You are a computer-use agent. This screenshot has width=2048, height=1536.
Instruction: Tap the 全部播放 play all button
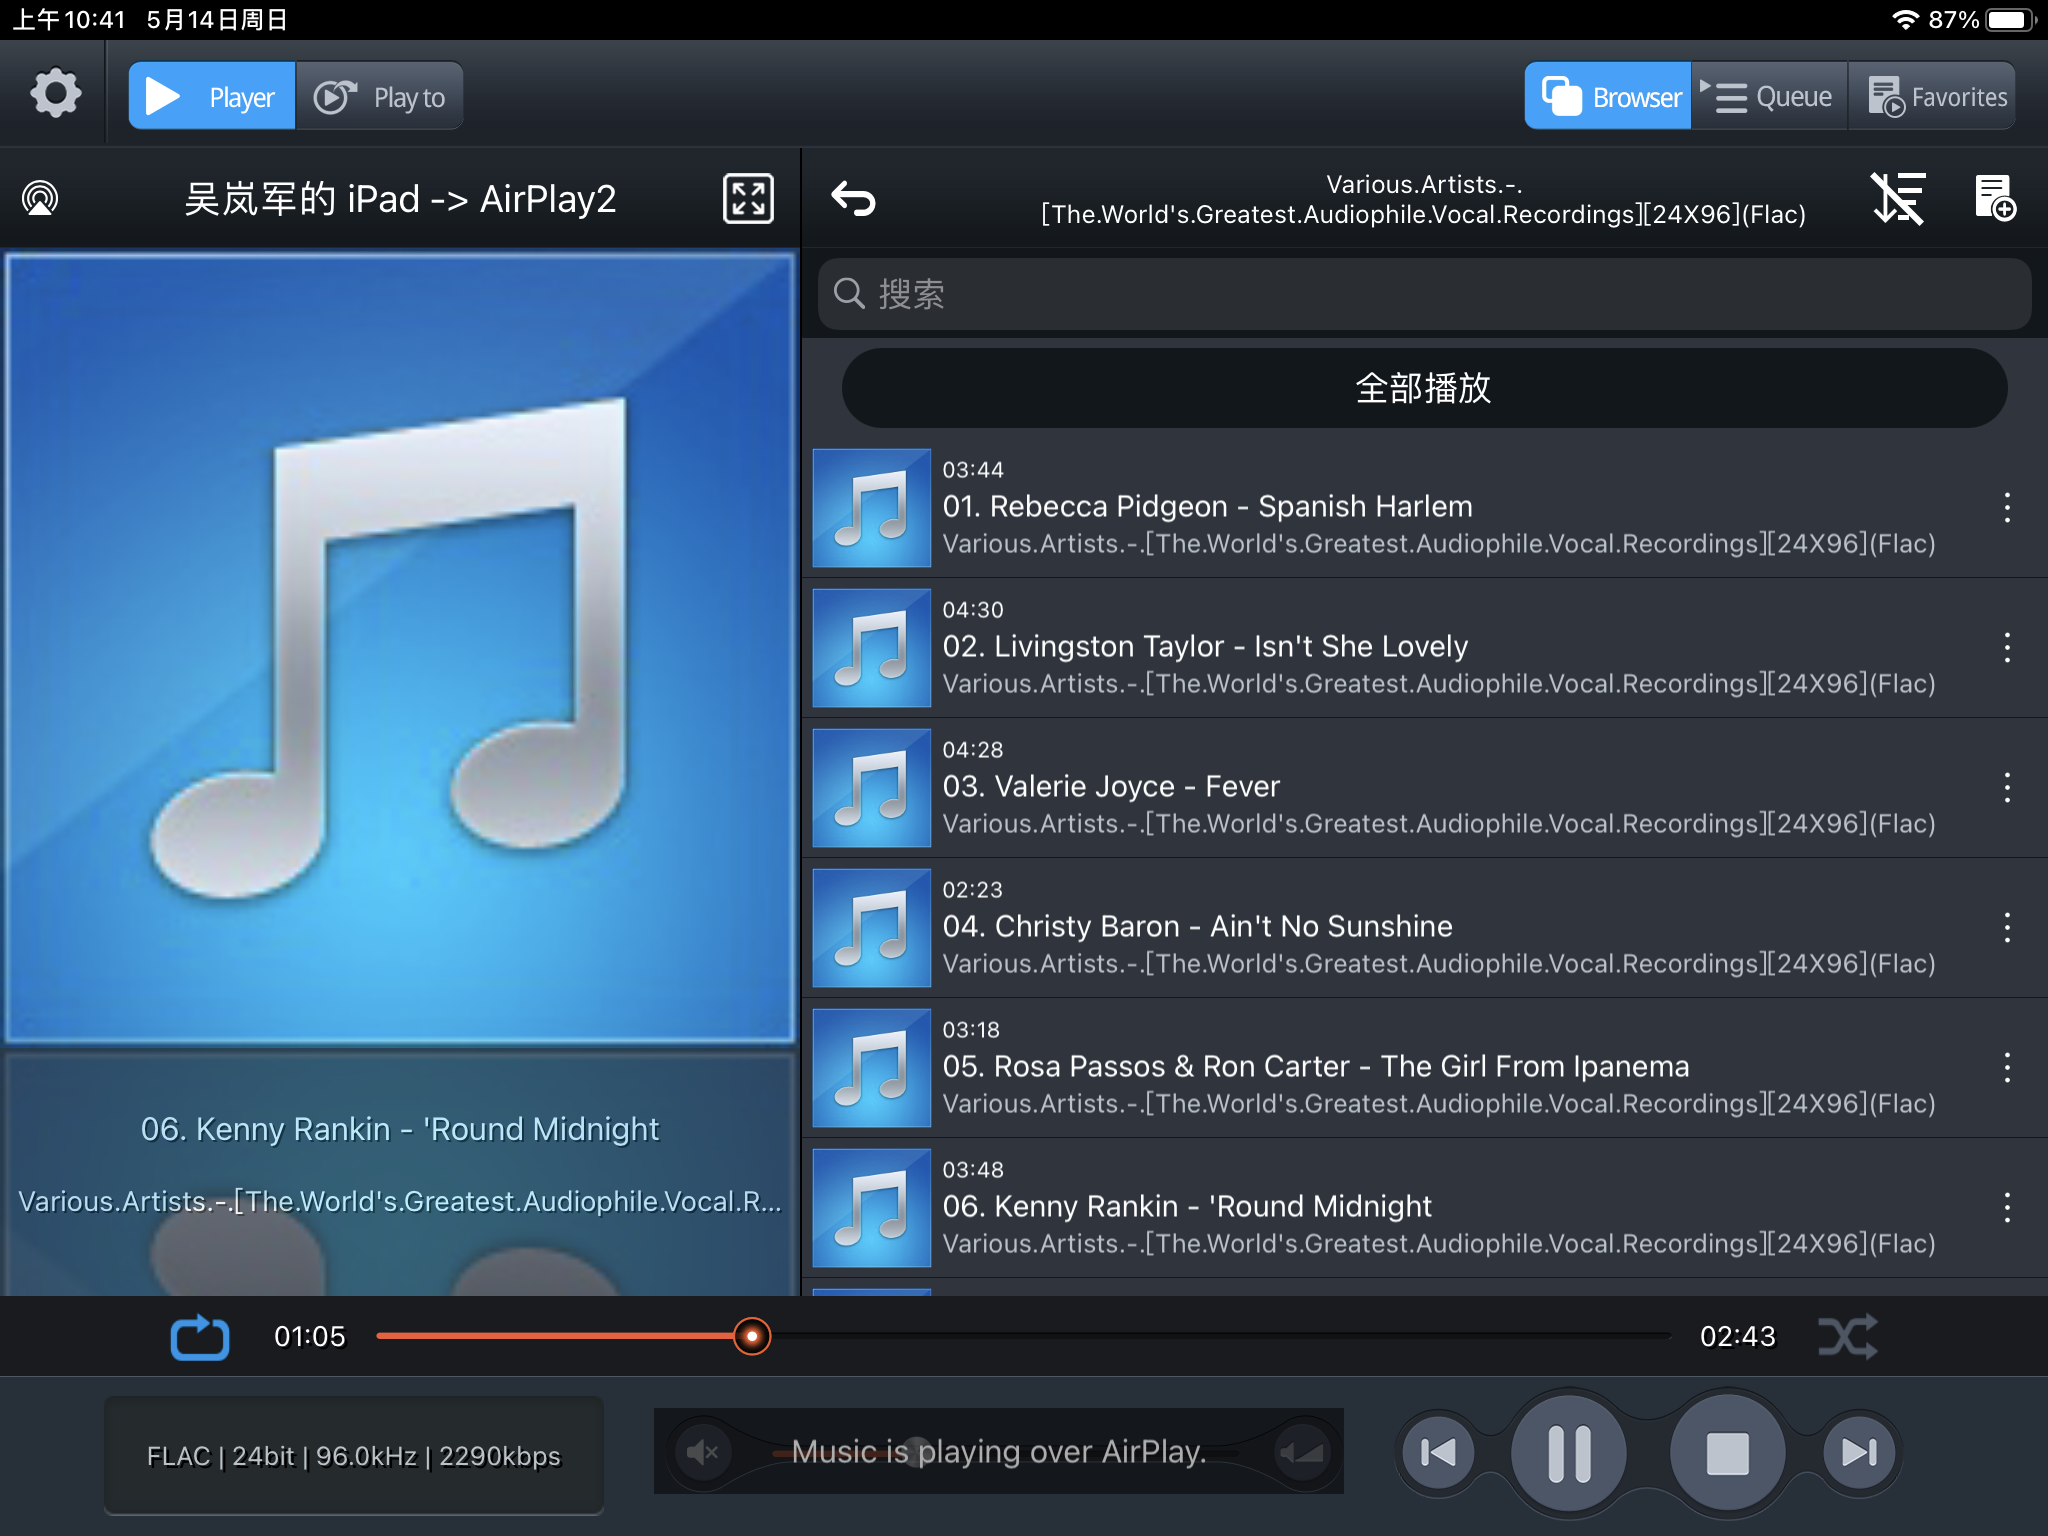pos(1424,388)
